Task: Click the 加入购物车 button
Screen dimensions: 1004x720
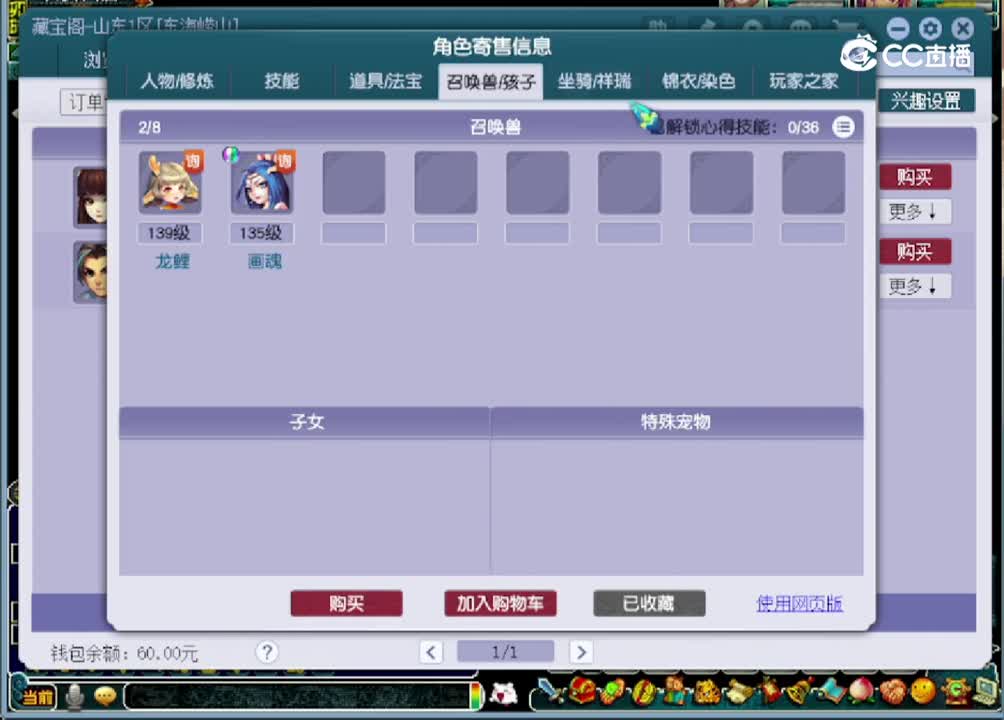Action: (x=500, y=603)
